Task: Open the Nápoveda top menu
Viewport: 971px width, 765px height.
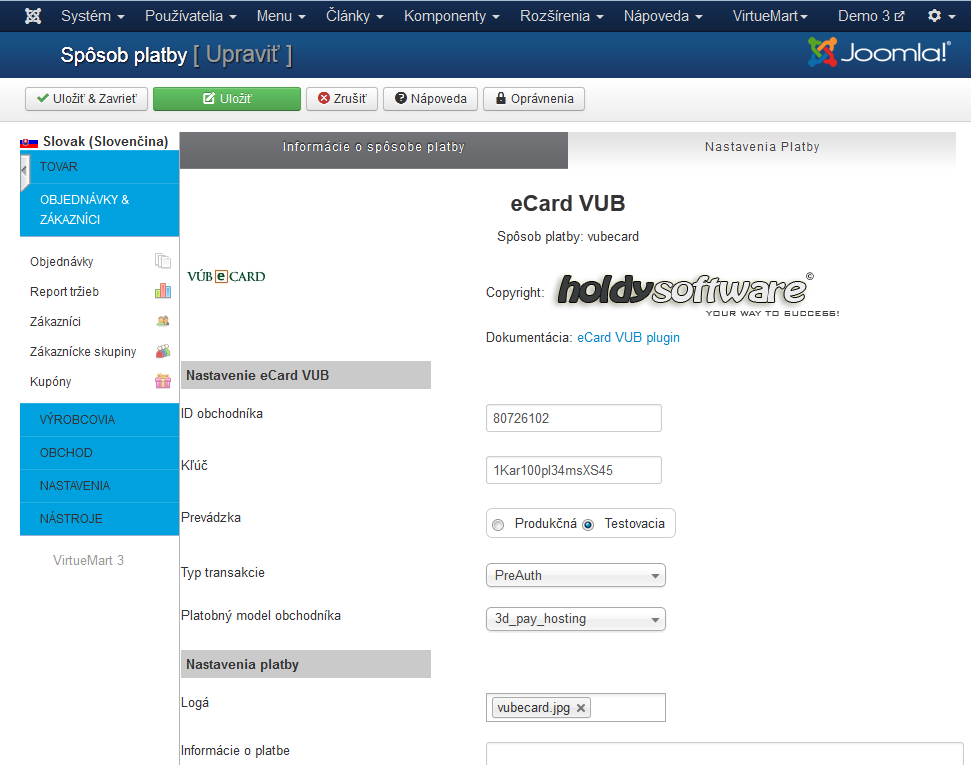Action: (663, 16)
